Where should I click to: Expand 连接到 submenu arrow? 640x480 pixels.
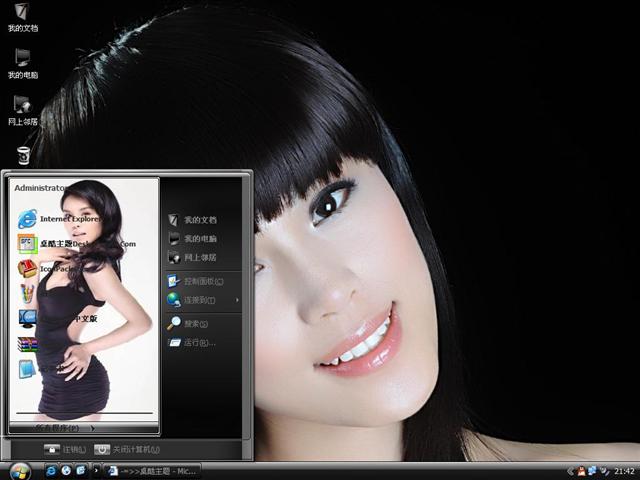click(x=237, y=300)
